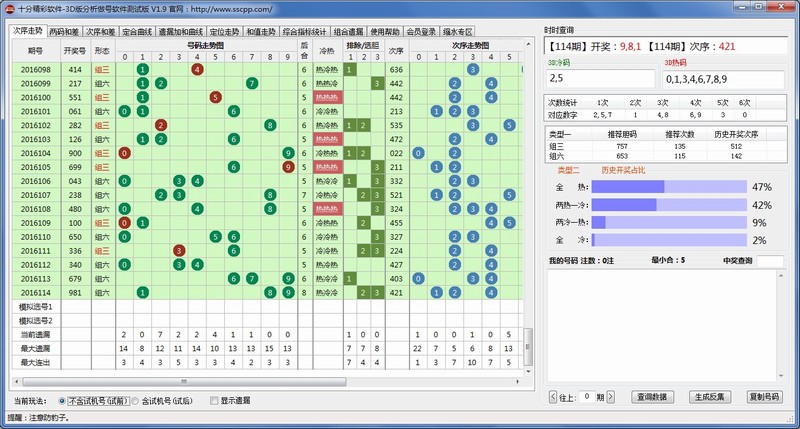Click the red ball 4 in row 2016098
The image size is (800, 429).
[197, 69]
